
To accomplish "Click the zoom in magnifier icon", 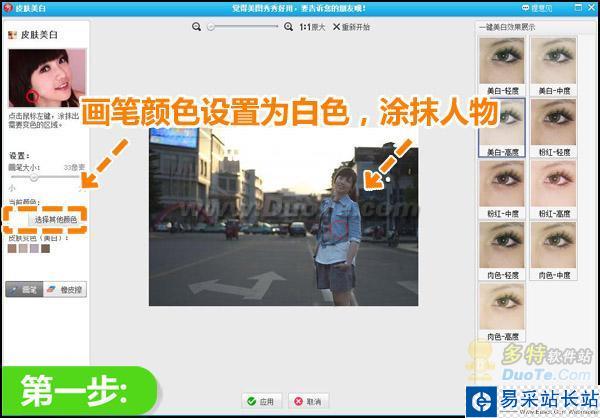I will click(289, 27).
